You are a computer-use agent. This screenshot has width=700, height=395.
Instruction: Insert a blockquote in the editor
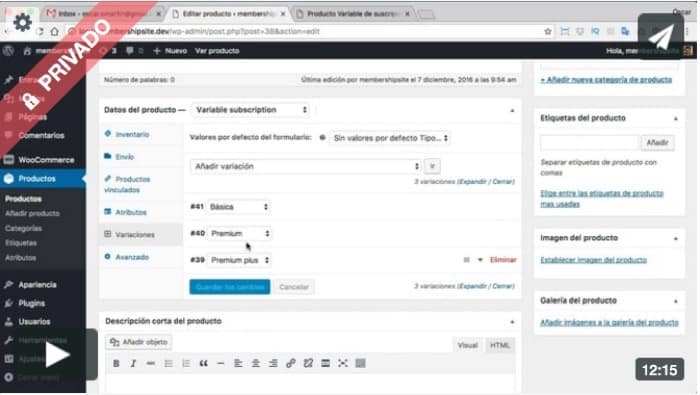click(x=203, y=363)
